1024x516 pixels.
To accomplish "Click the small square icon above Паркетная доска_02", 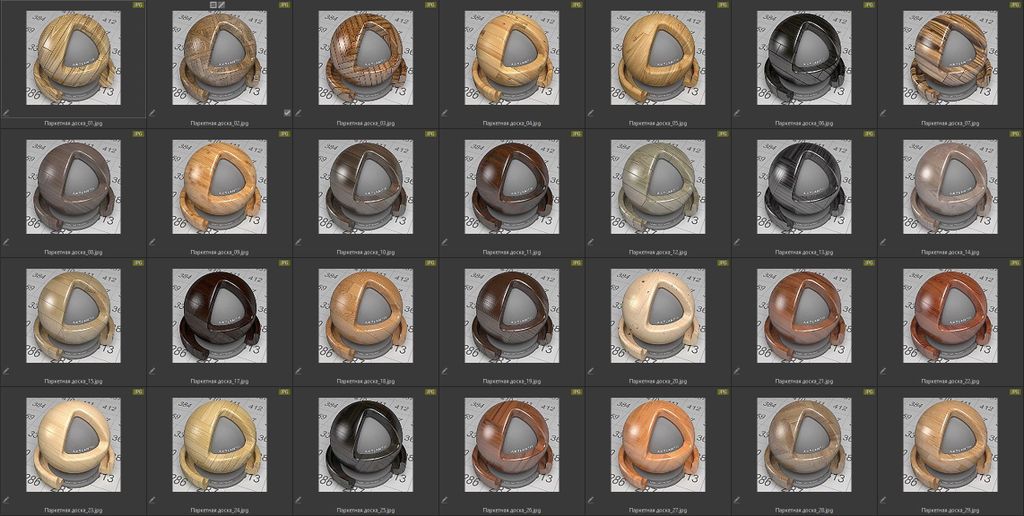I will (x=213, y=5).
